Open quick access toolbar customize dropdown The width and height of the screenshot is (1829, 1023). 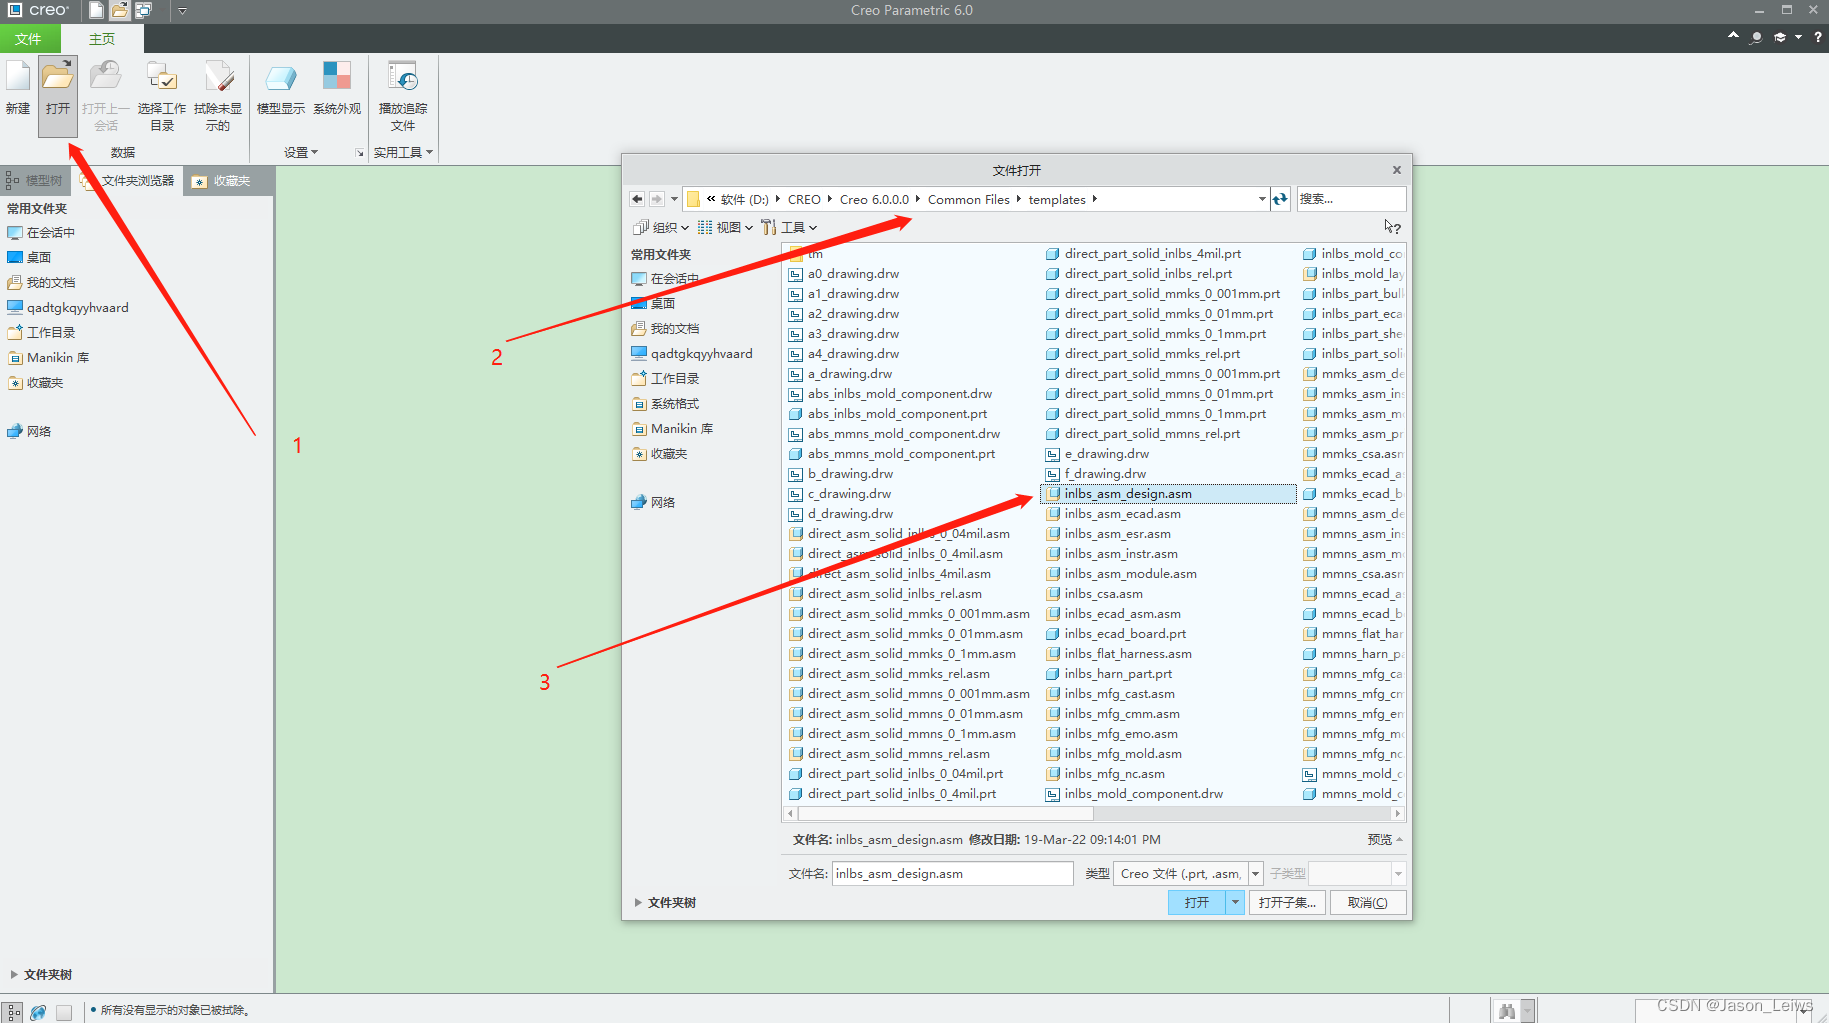183,10
